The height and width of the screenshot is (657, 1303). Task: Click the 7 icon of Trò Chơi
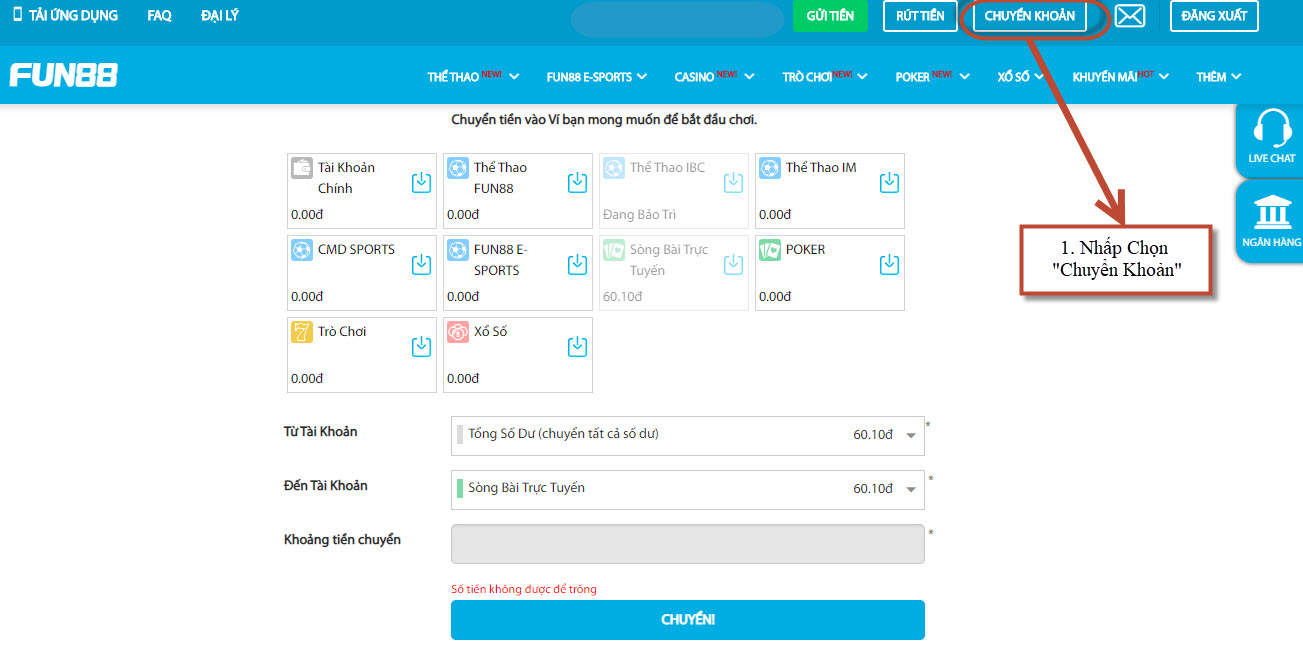[x=302, y=332]
